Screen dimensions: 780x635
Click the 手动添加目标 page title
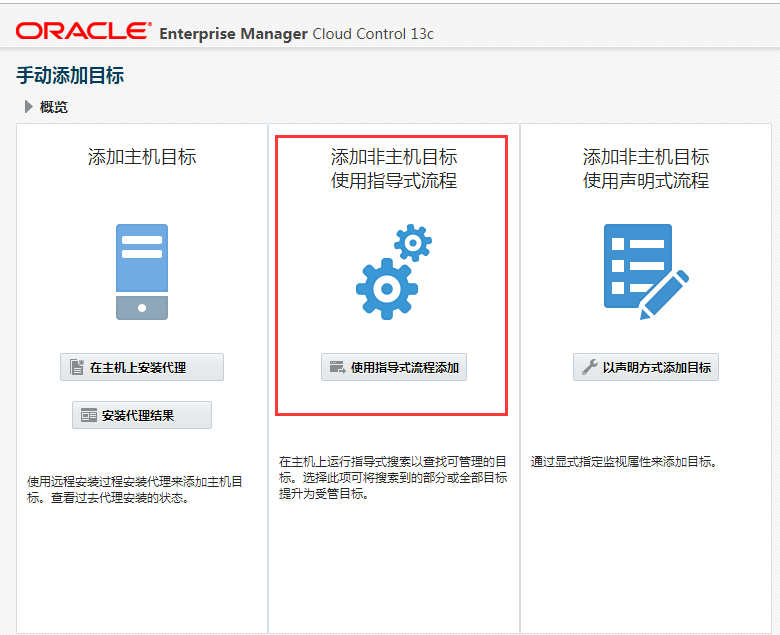click(70, 76)
